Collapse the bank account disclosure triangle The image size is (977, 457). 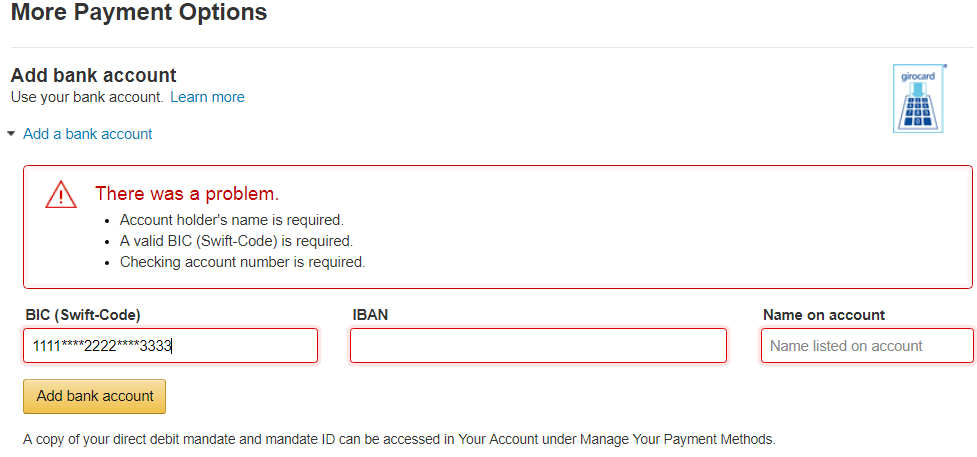(x=11, y=133)
